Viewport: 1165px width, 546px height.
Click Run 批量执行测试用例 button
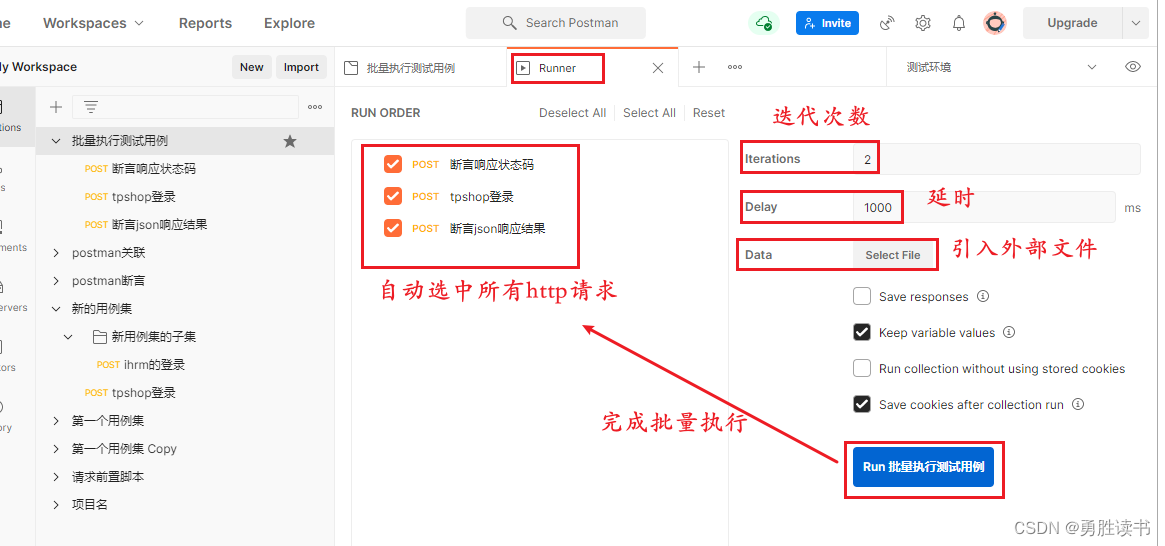click(x=924, y=467)
